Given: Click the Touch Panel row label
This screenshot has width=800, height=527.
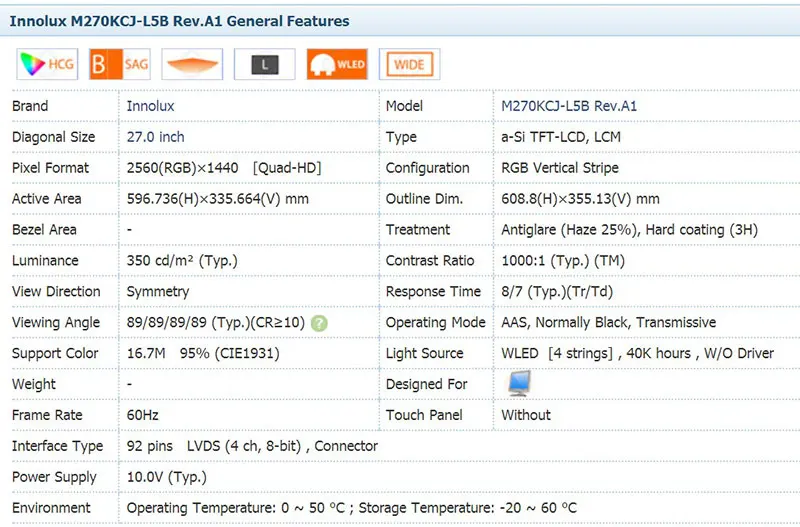Looking at the screenshot, I should pos(424,415).
